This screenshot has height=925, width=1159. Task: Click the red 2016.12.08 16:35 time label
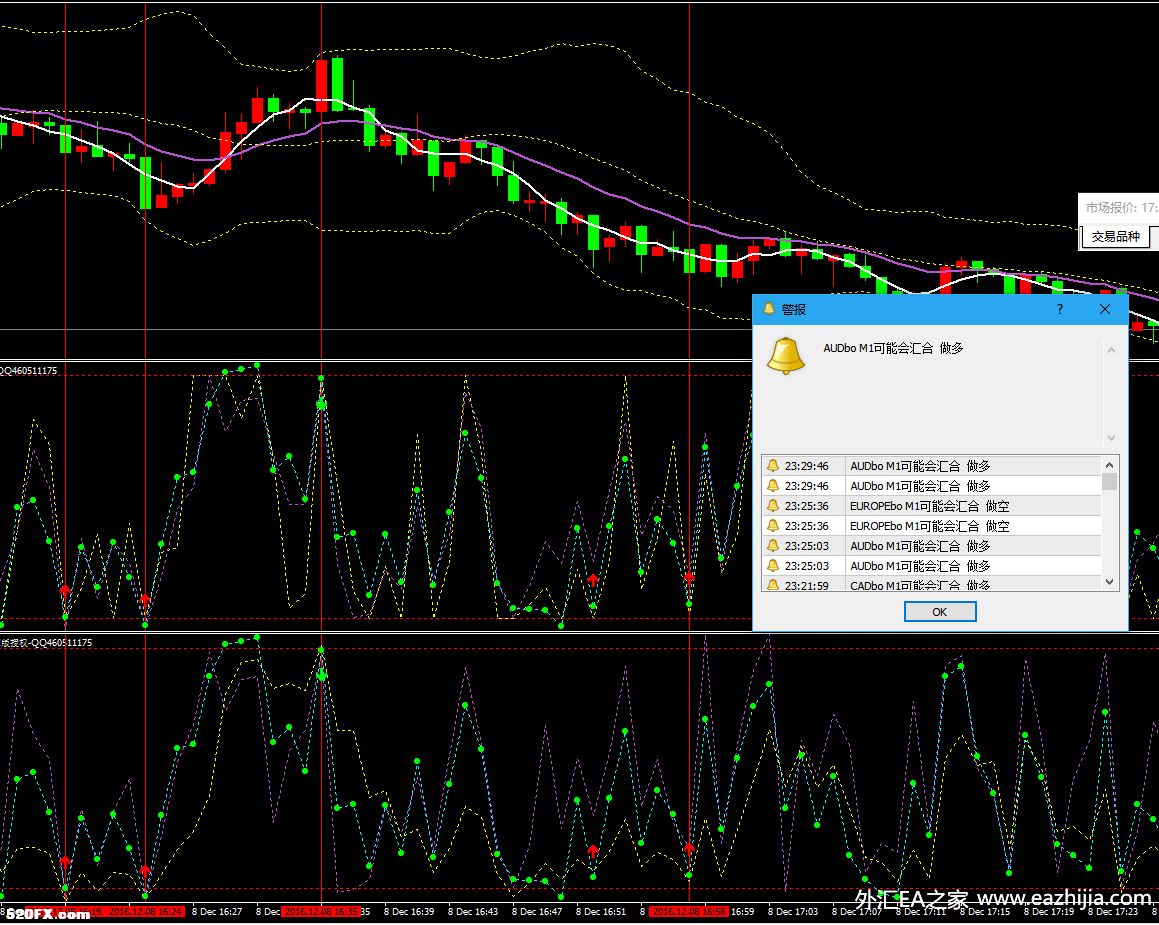pos(322,912)
